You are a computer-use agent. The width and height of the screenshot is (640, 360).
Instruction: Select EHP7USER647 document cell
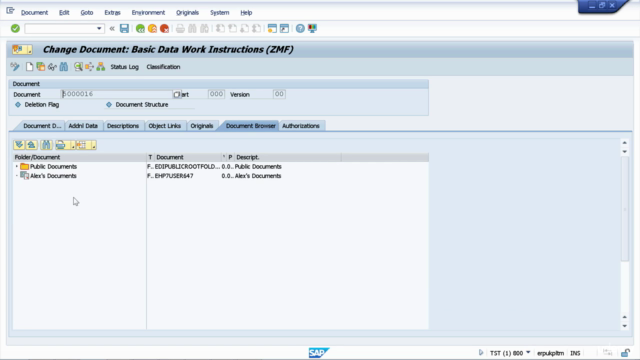174,176
